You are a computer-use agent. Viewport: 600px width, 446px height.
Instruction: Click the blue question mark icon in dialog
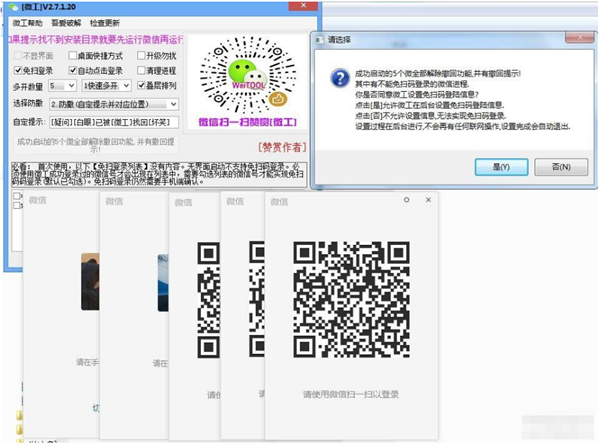pyautogui.click(x=340, y=78)
